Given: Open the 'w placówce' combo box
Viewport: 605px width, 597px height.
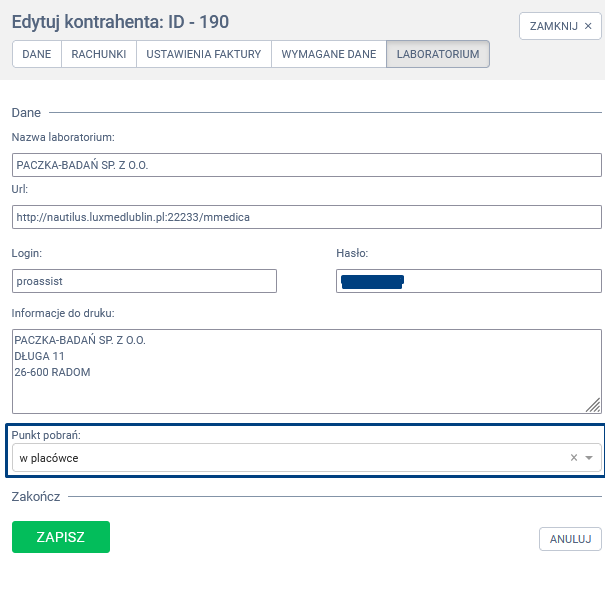Looking at the screenshot, I should [290, 458].
